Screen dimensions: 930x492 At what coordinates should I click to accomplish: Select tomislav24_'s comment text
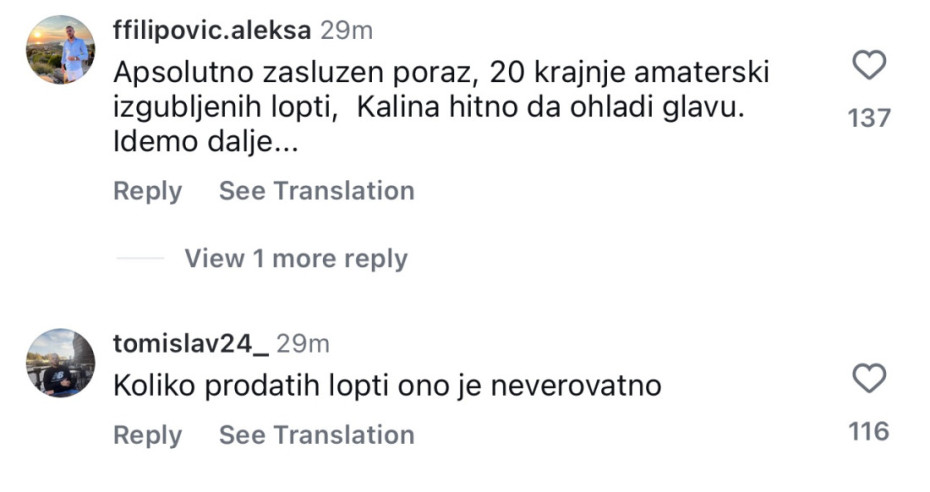coord(387,385)
